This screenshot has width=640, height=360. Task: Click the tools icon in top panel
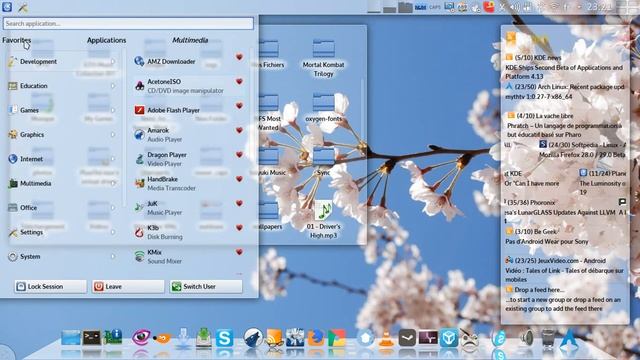[23, 7]
